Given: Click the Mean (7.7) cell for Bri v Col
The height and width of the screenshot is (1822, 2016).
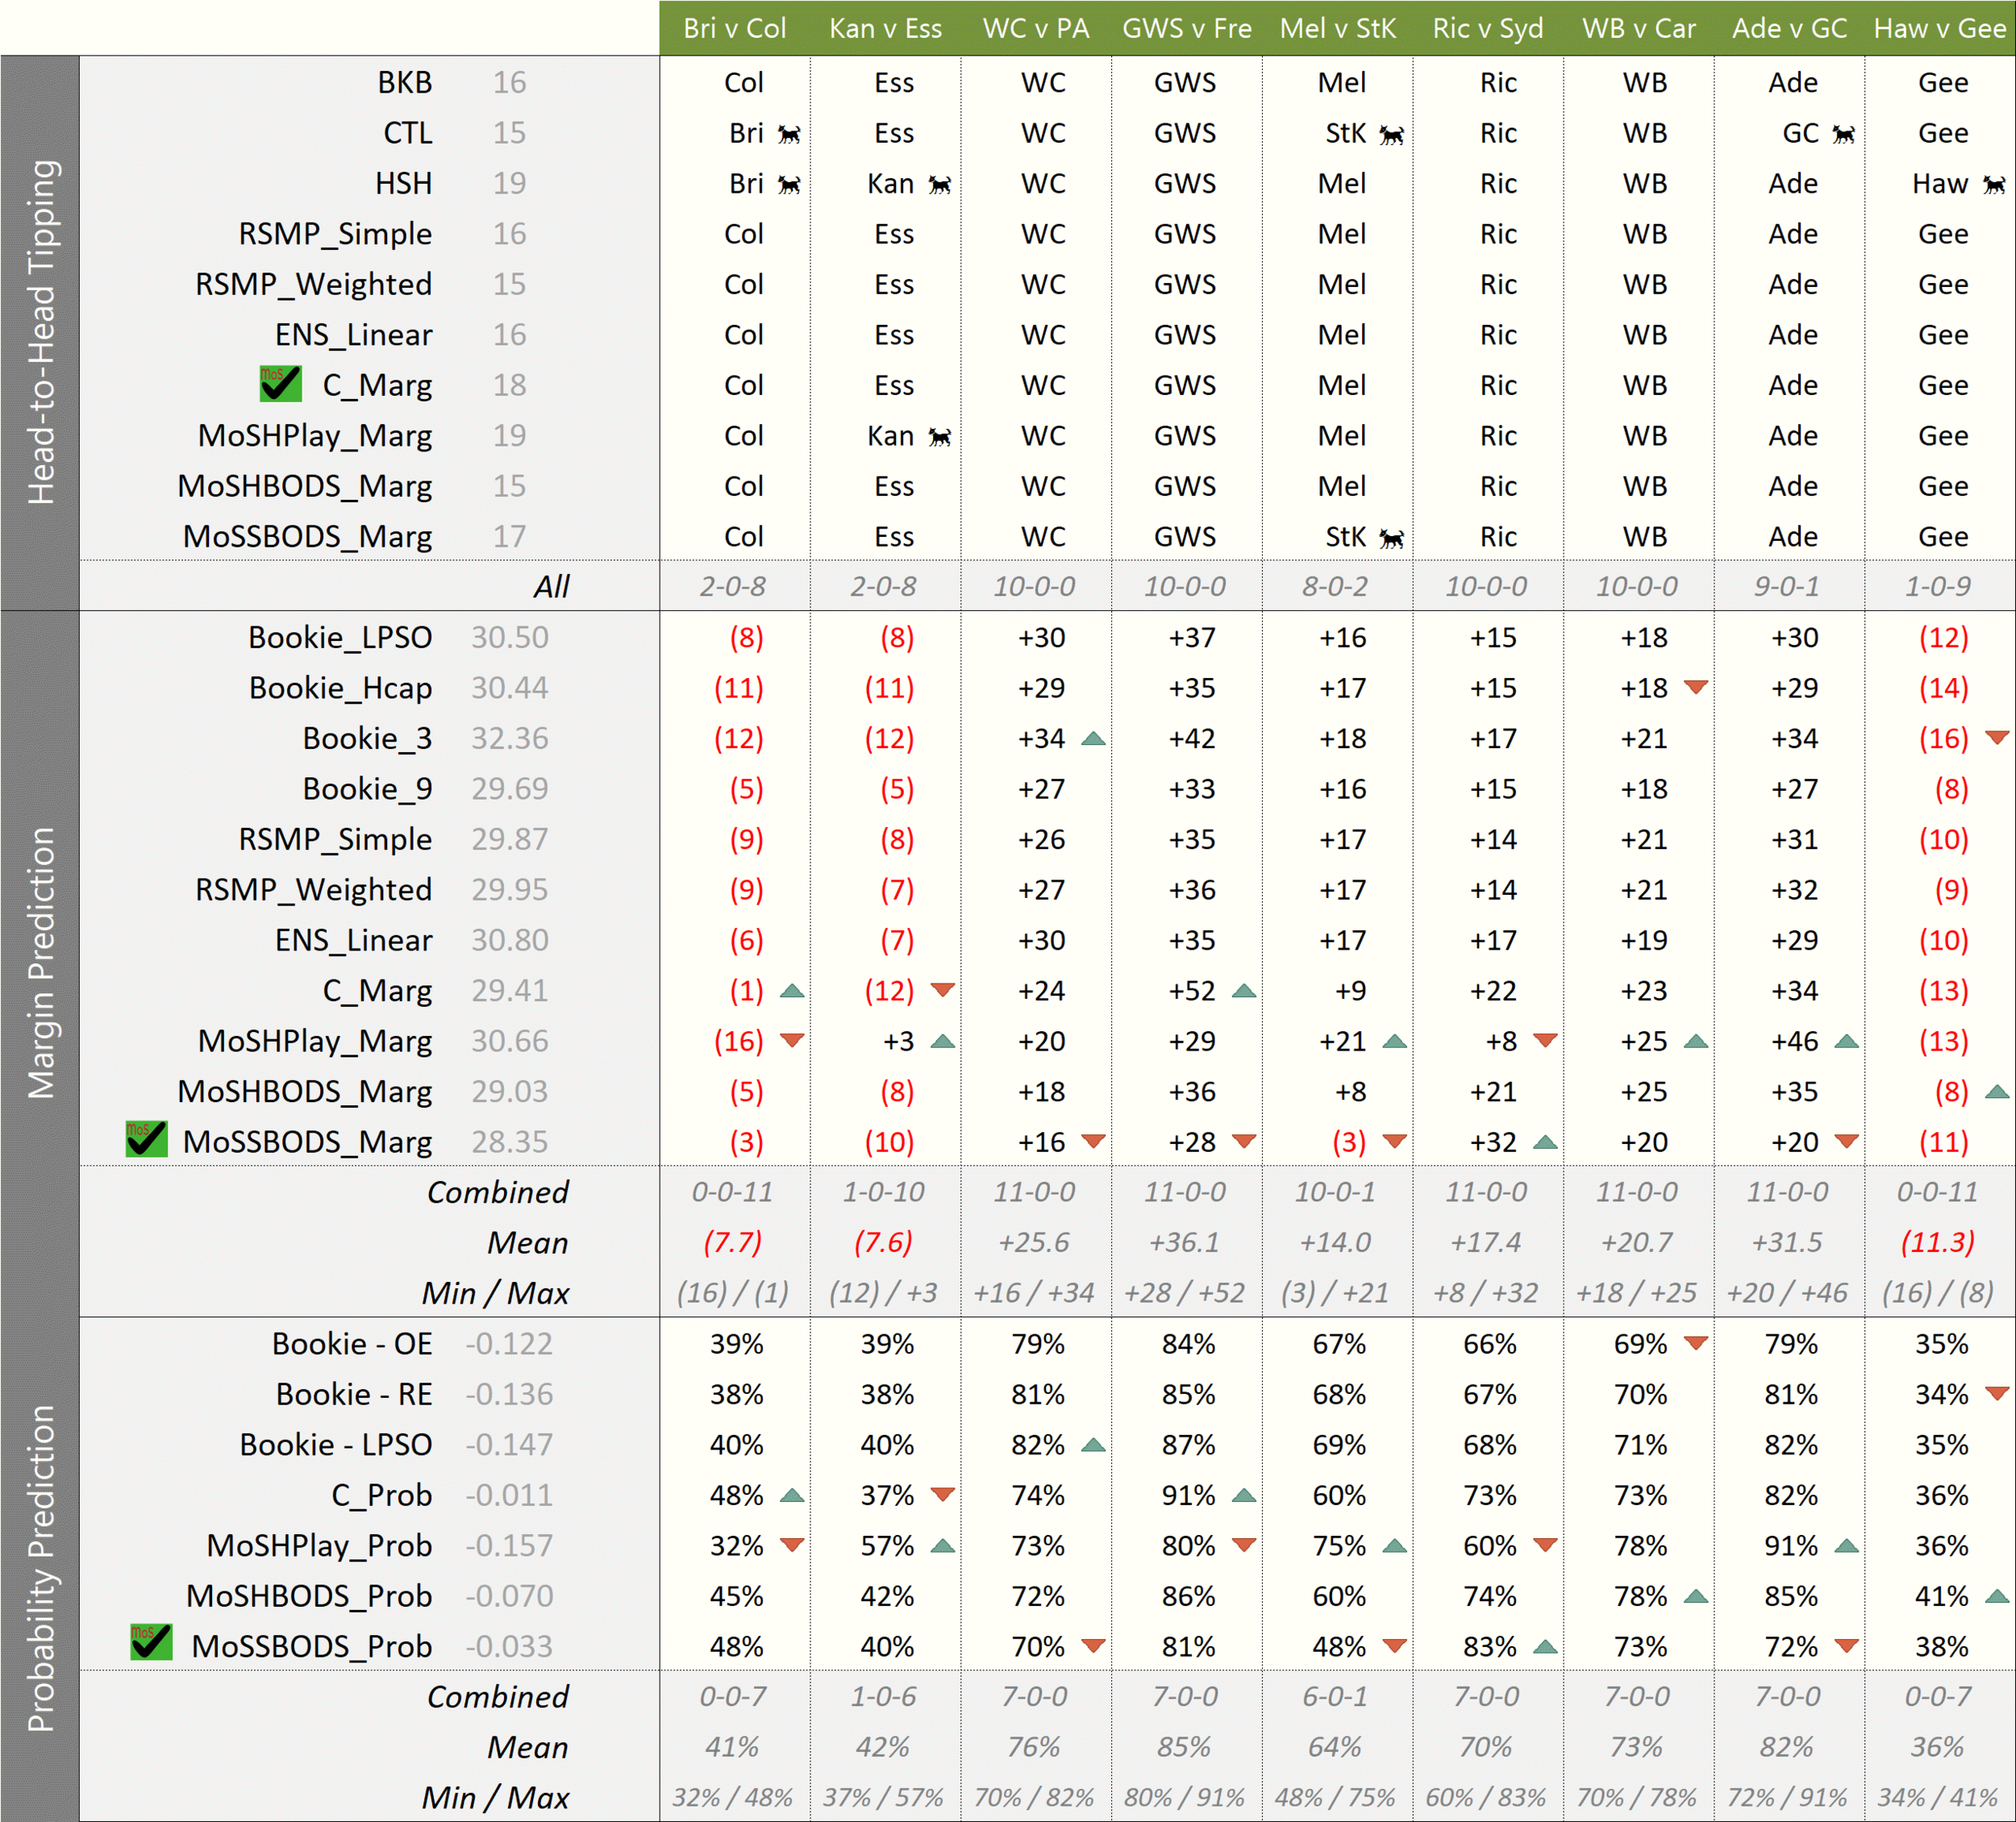Looking at the screenshot, I should point(733,1243).
